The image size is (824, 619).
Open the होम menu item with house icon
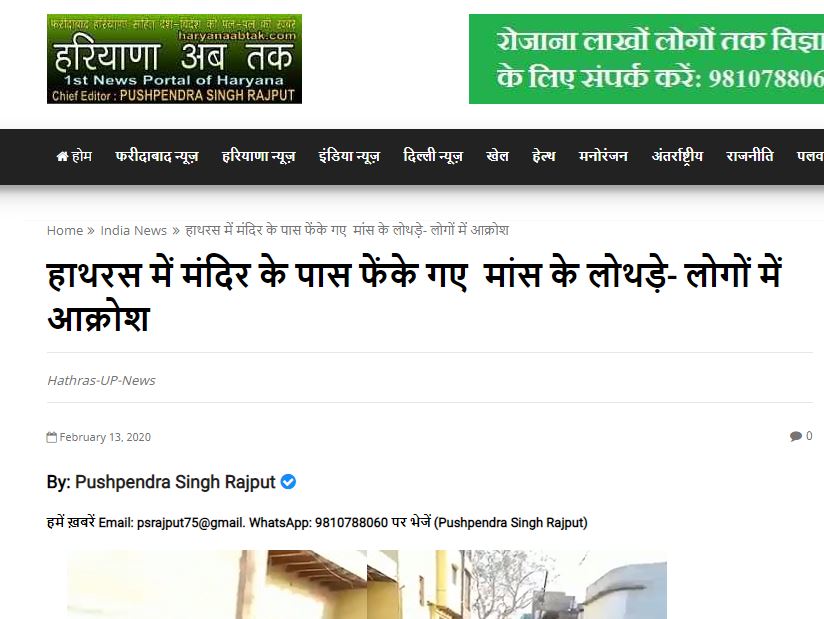[x=74, y=156]
